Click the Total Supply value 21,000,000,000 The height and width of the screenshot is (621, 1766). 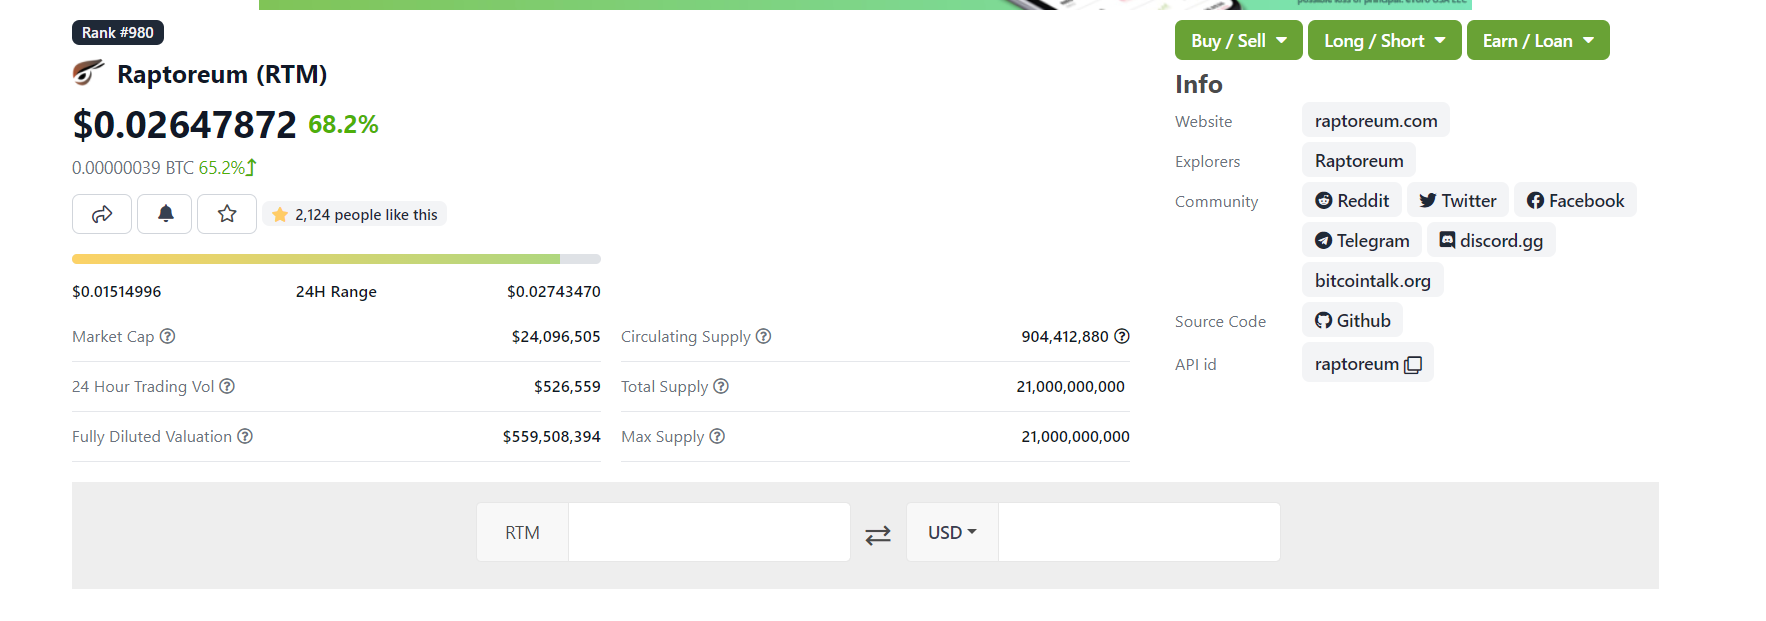1071,386
